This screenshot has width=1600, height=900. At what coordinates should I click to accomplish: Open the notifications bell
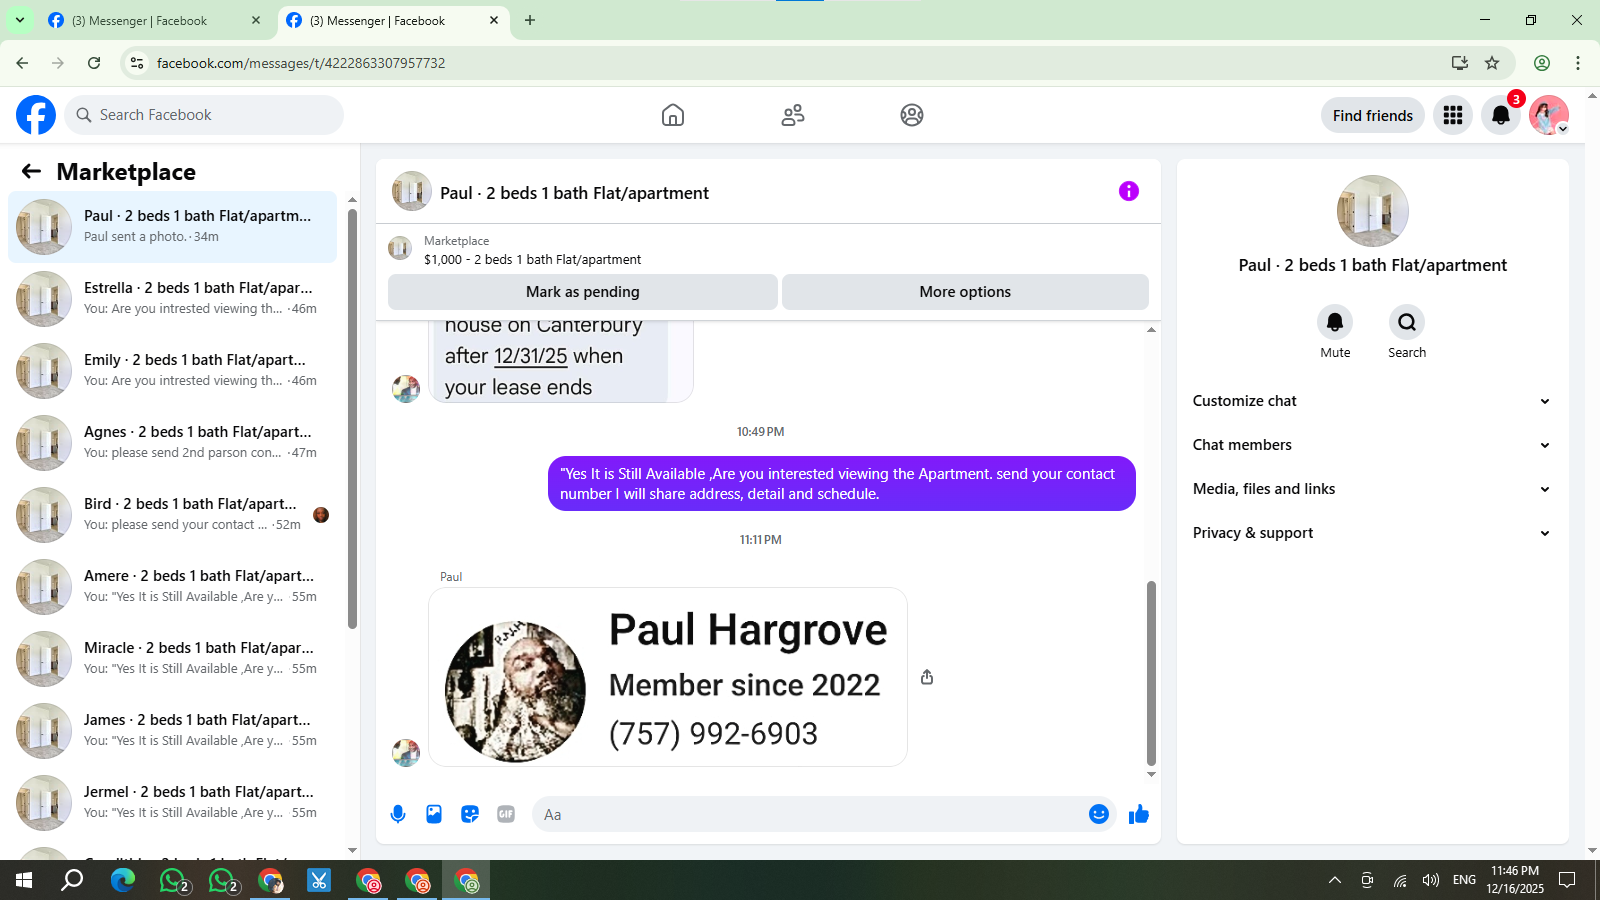click(1501, 115)
